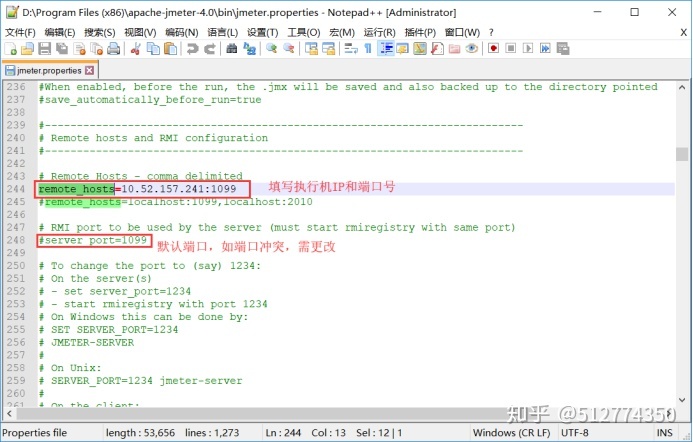Click the Windows (CR LF) status entry
Viewport: 693px width, 442px height.
pyautogui.click(x=511, y=433)
